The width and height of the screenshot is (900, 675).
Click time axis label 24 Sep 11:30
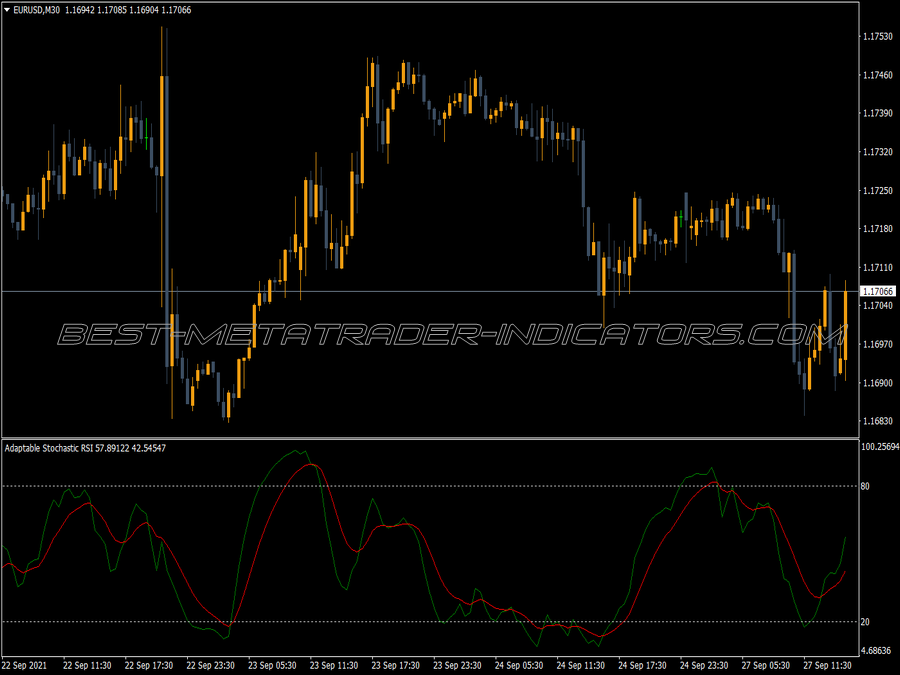pyautogui.click(x=581, y=665)
